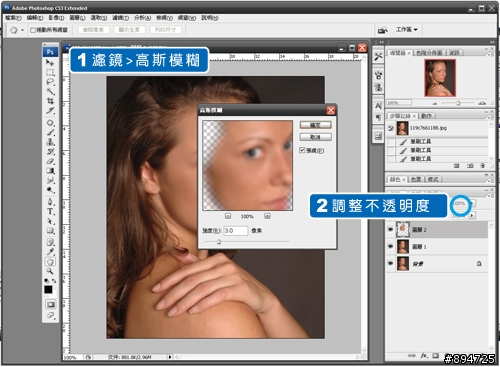Toggle the 捲動所有視窗 checkbox

[33, 30]
